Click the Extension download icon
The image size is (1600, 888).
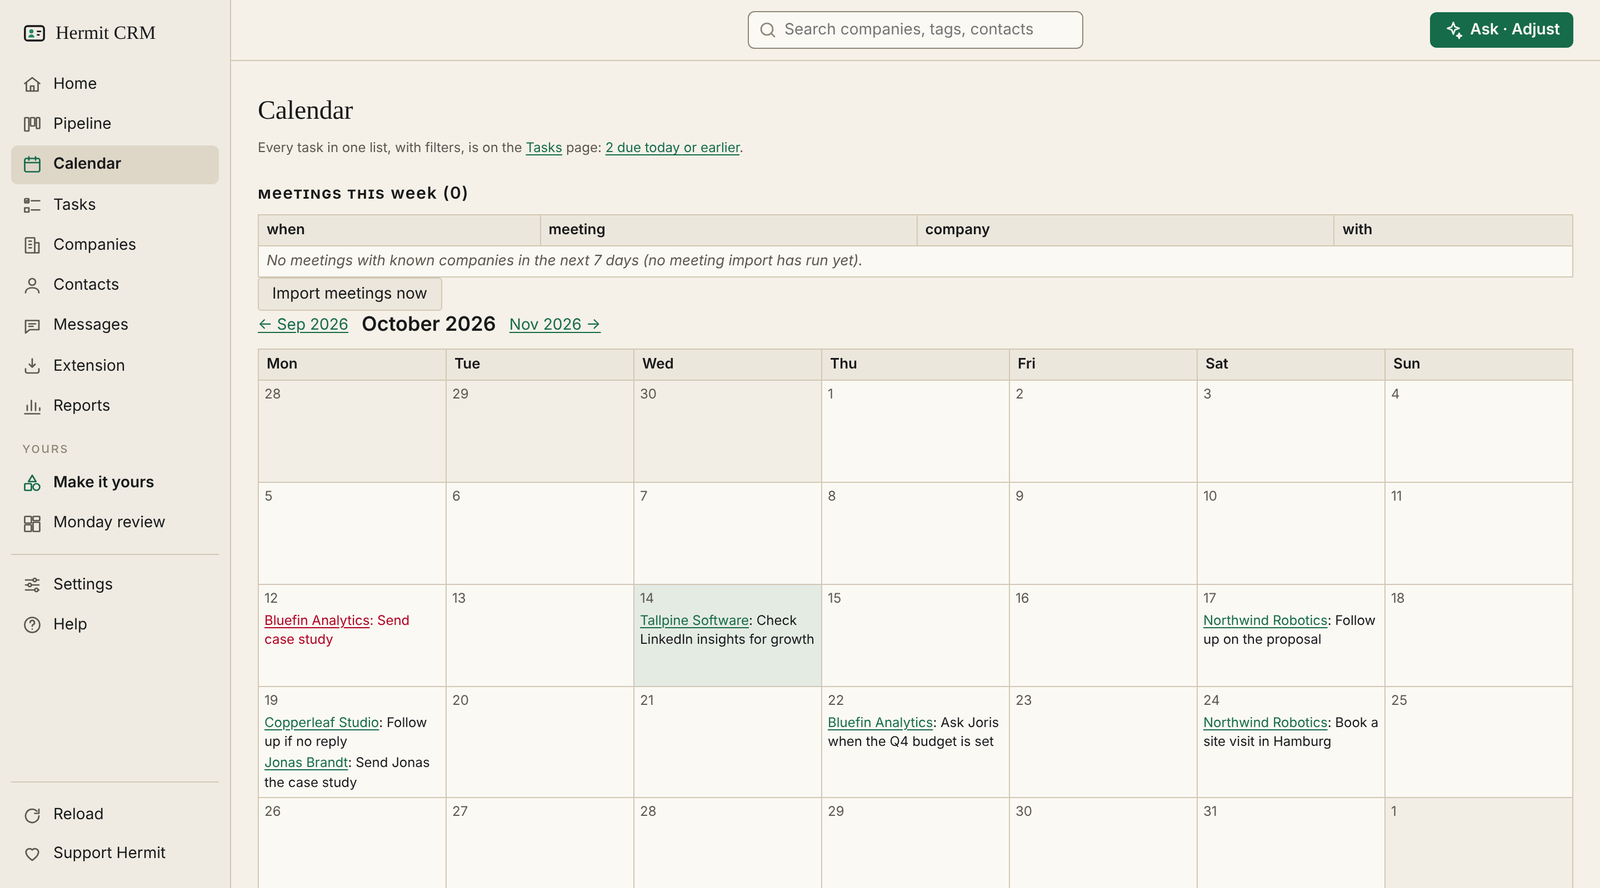[32, 366]
